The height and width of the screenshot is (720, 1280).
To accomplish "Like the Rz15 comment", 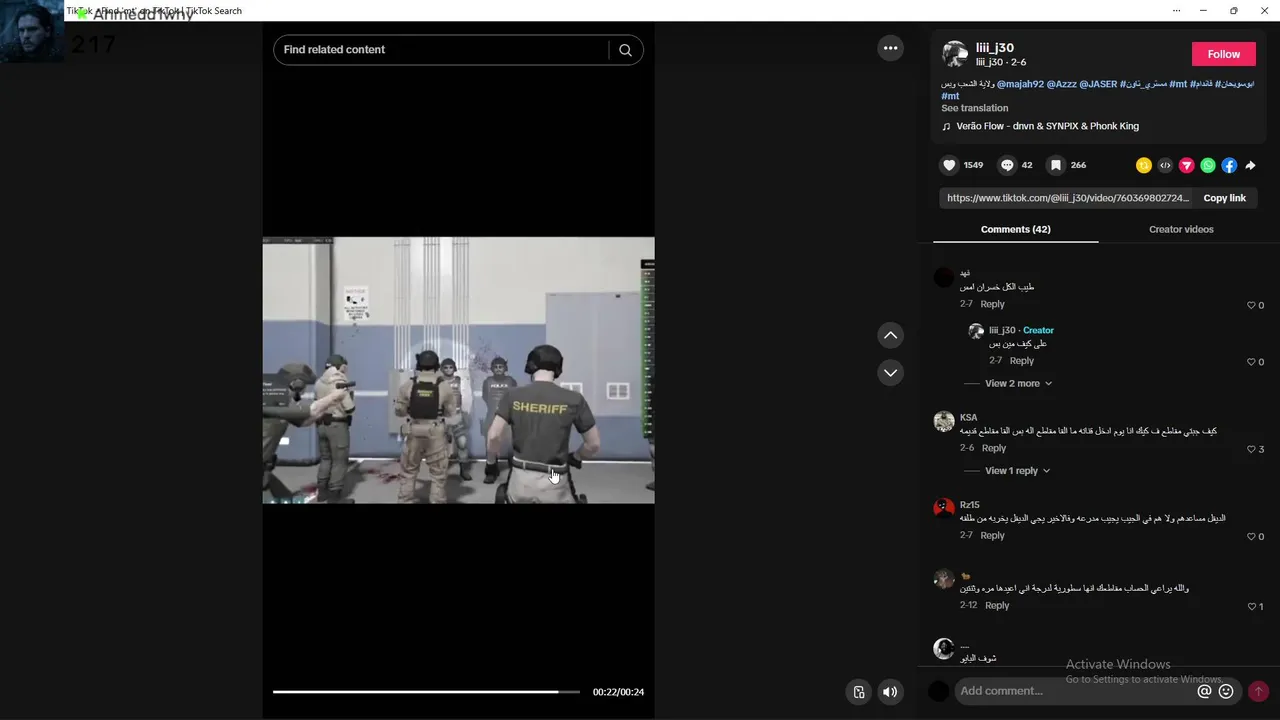I will point(1251,536).
